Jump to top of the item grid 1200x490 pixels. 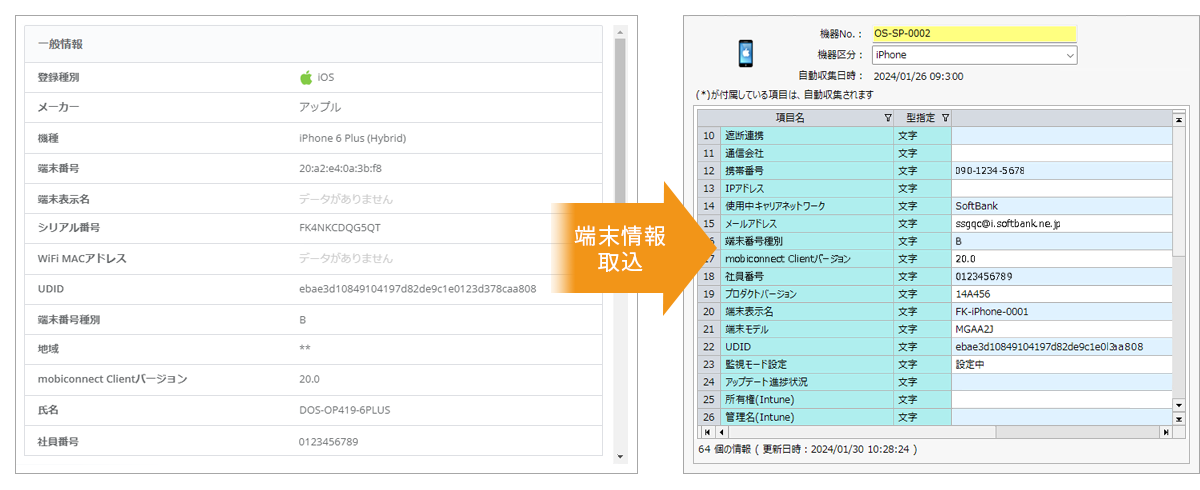pyautogui.click(x=1179, y=117)
